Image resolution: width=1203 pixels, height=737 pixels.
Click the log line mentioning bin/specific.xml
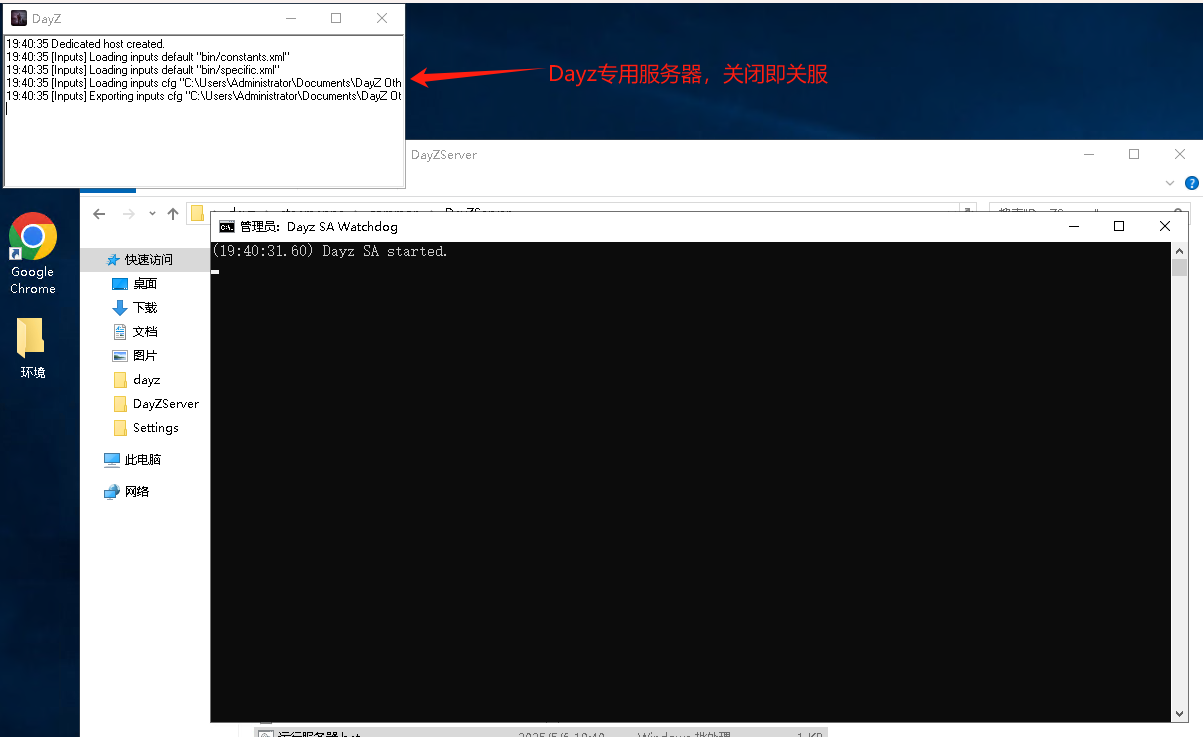pyautogui.click(x=143, y=70)
